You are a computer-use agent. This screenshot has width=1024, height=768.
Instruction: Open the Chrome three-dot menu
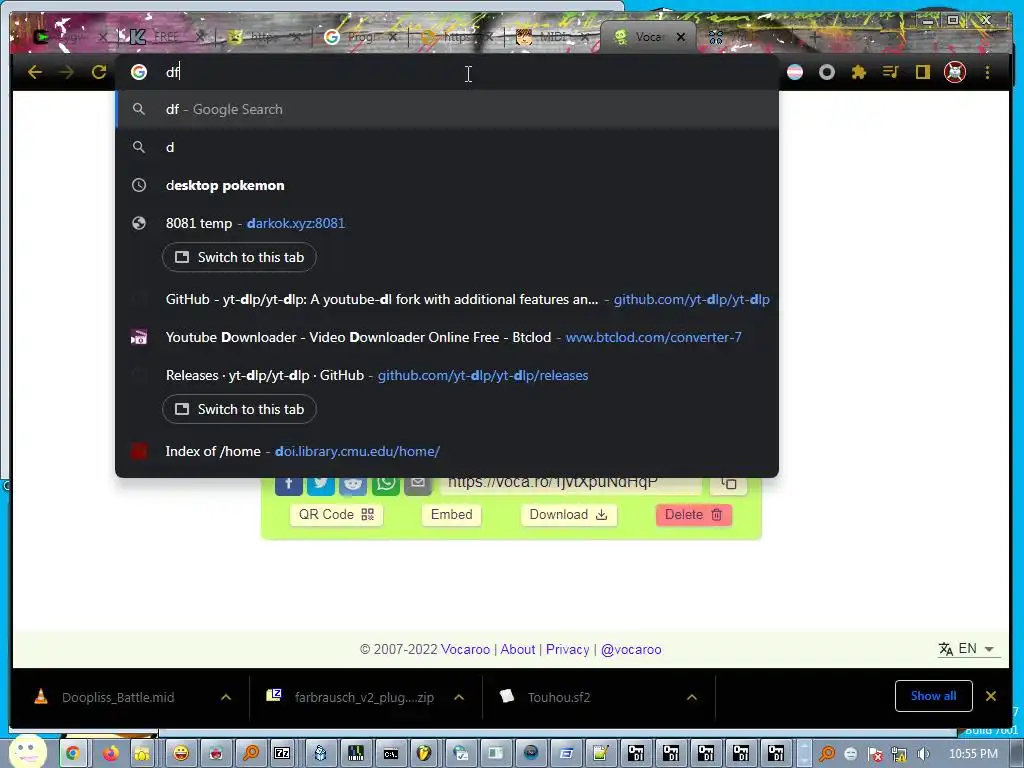987,72
